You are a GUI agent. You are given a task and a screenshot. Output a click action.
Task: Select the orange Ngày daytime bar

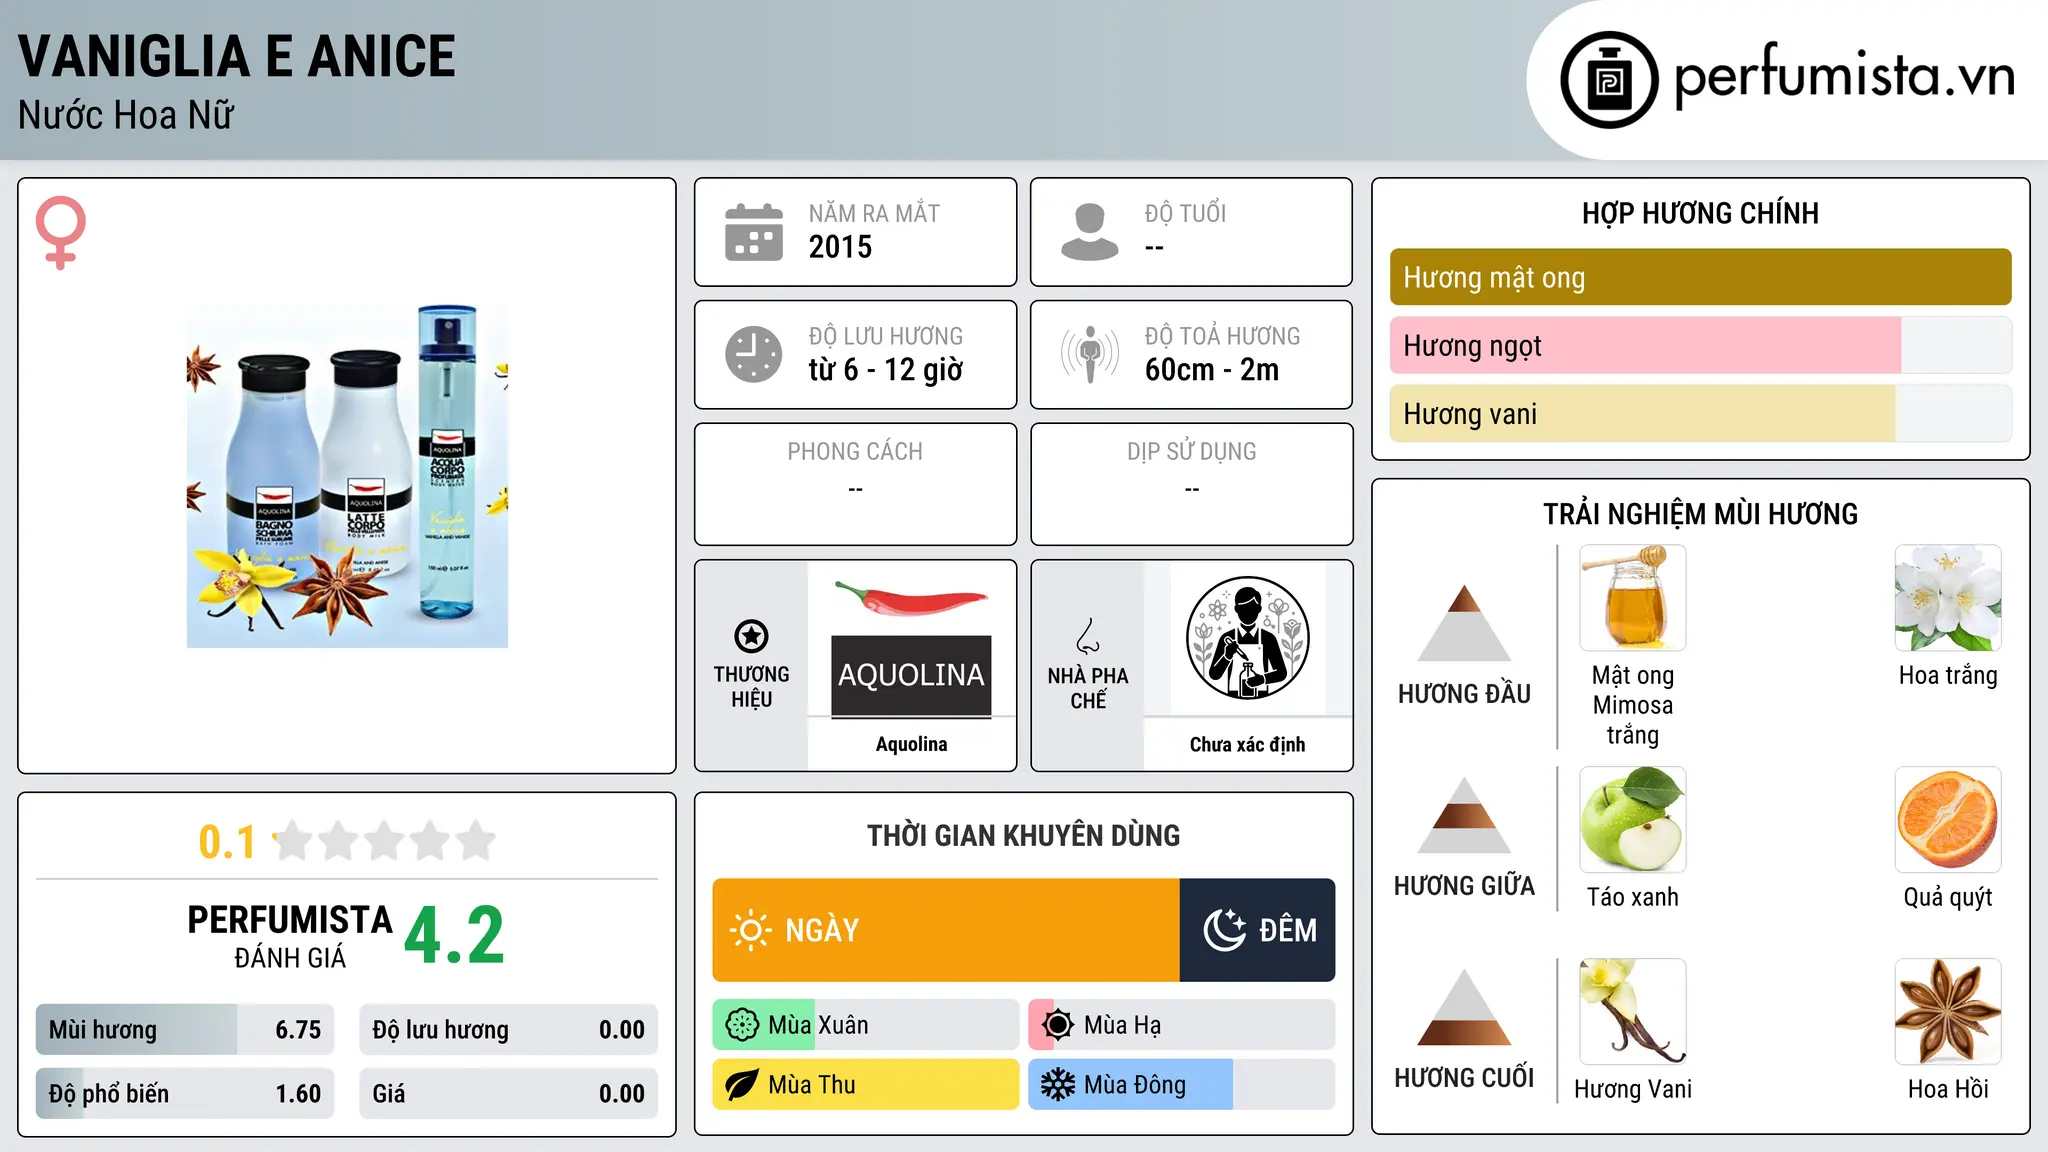946,930
